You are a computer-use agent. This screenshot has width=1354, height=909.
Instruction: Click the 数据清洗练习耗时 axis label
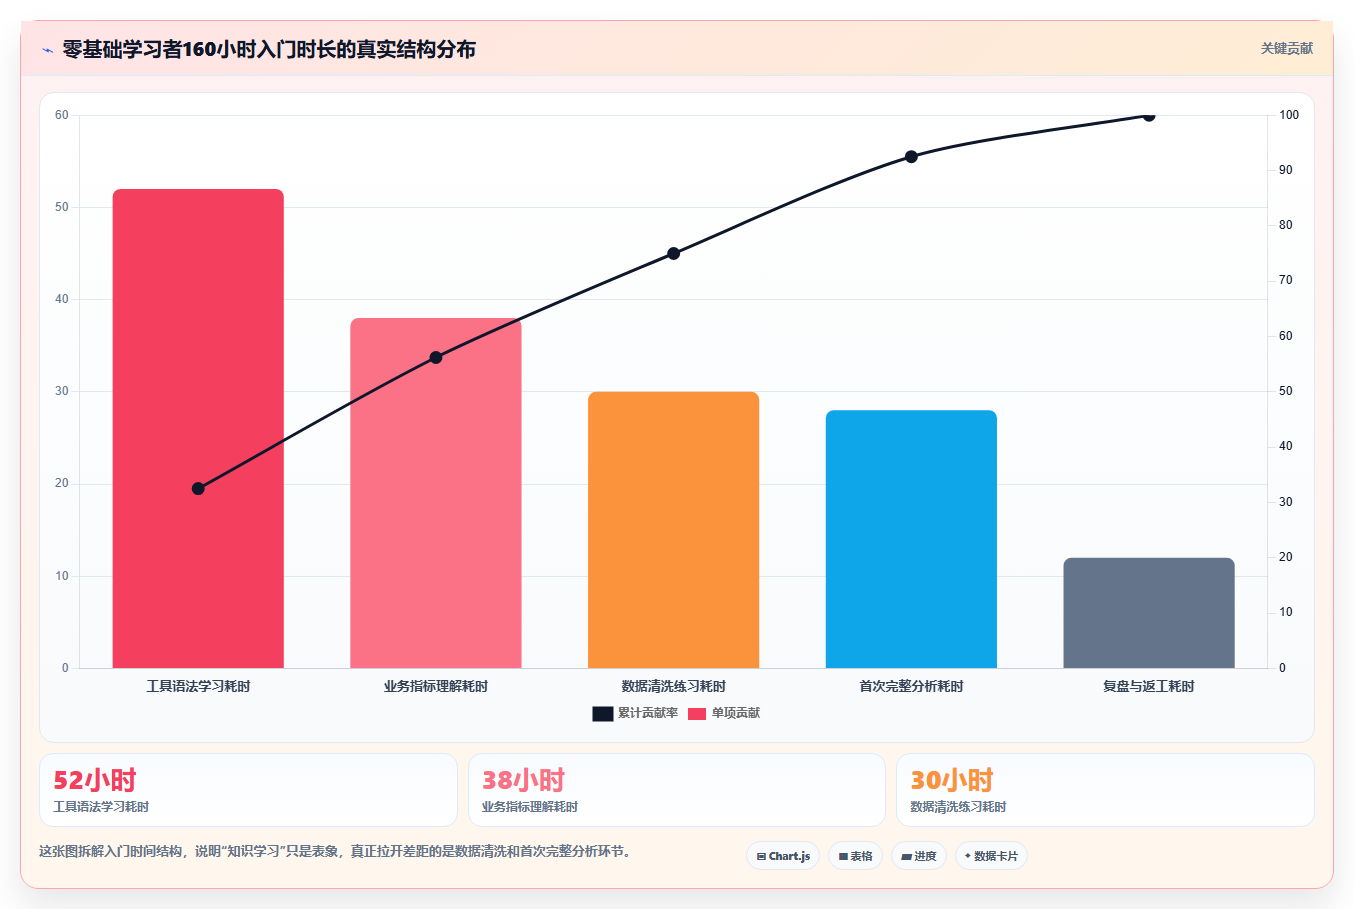coord(673,686)
